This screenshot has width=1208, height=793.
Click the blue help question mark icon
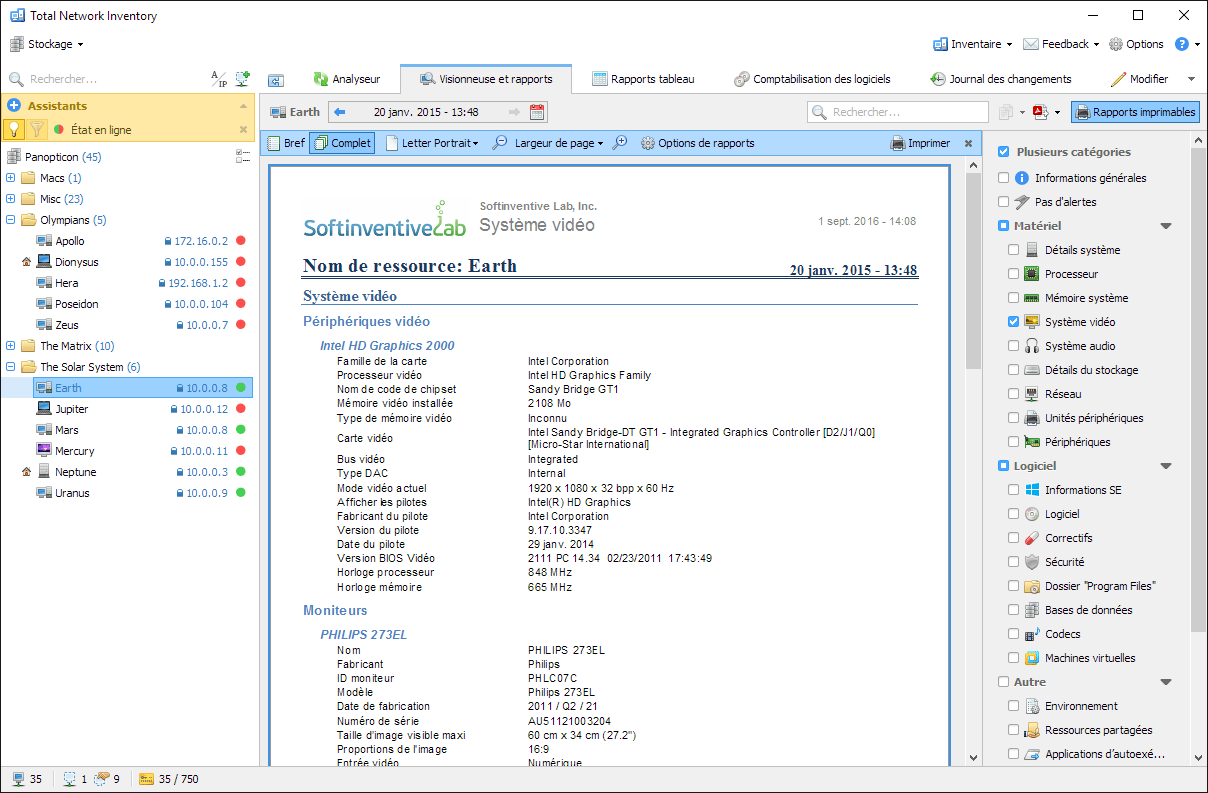pyautogui.click(x=1181, y=44)
